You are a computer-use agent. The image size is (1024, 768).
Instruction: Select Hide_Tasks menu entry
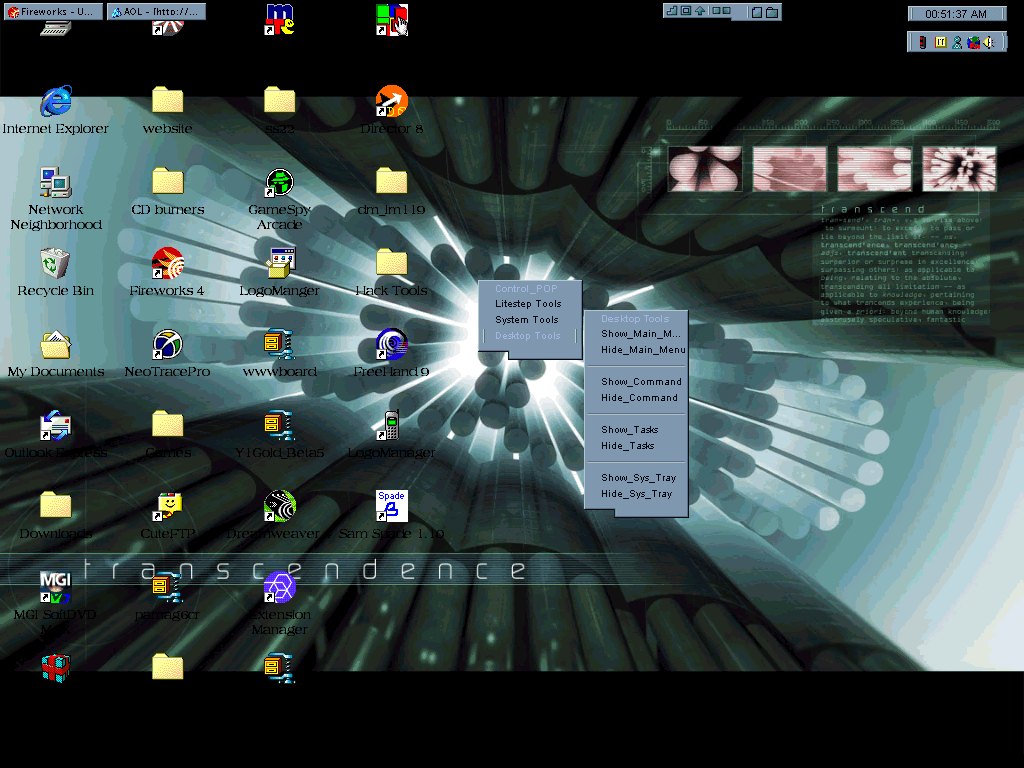[628, 446]
